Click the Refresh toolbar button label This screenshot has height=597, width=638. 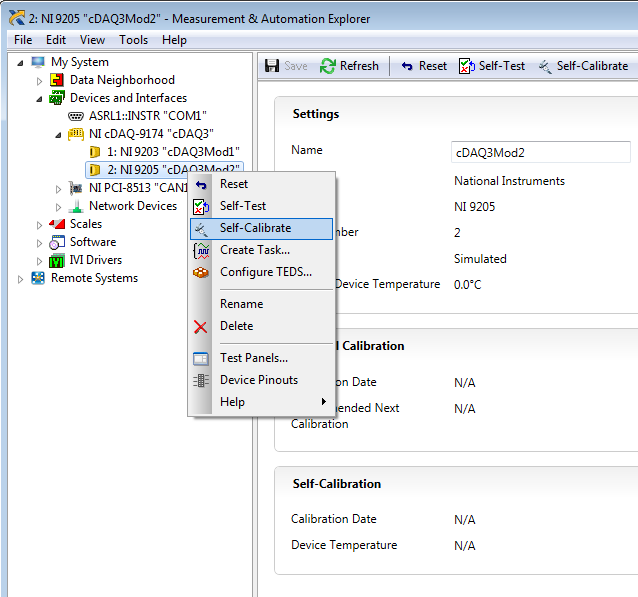(359, 66)
